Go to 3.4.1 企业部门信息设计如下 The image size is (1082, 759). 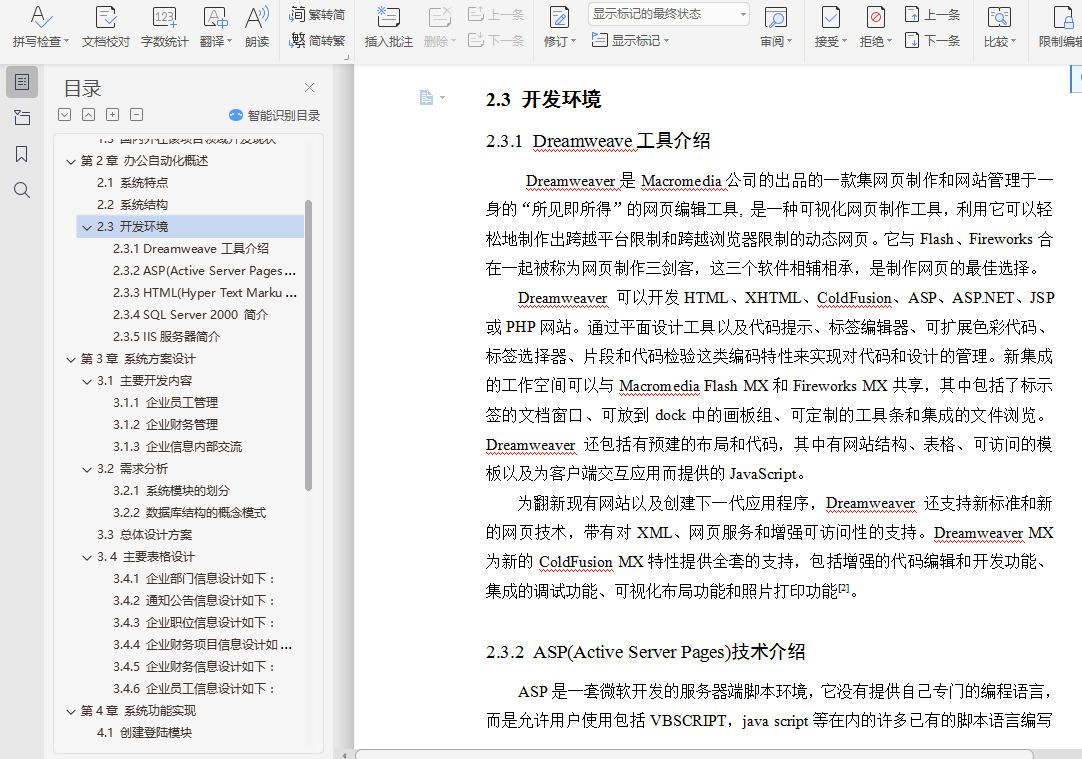click(194, 579)
